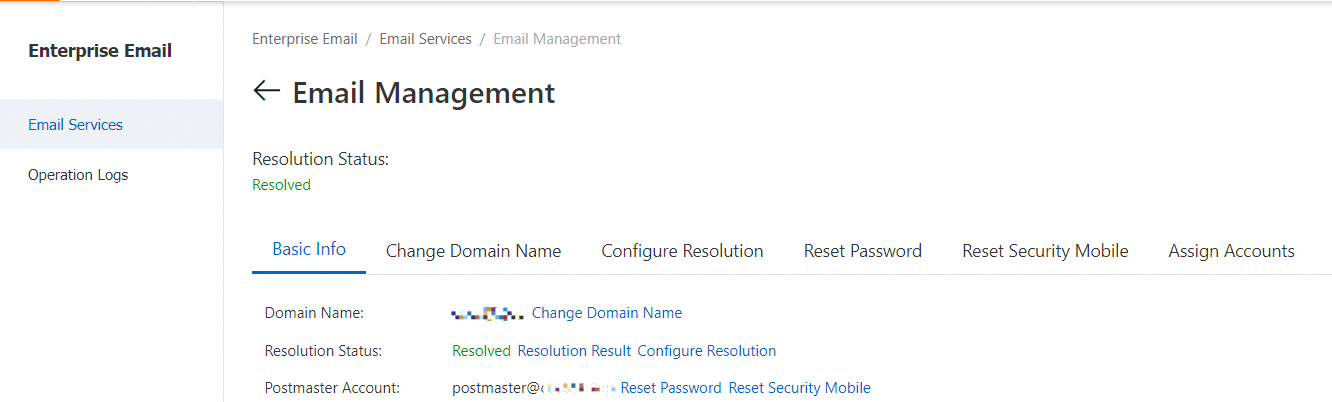This screenshot has height=402, width=1332.
Task: Select the Configure Resolution tab
Action: [x=682, y=251]
